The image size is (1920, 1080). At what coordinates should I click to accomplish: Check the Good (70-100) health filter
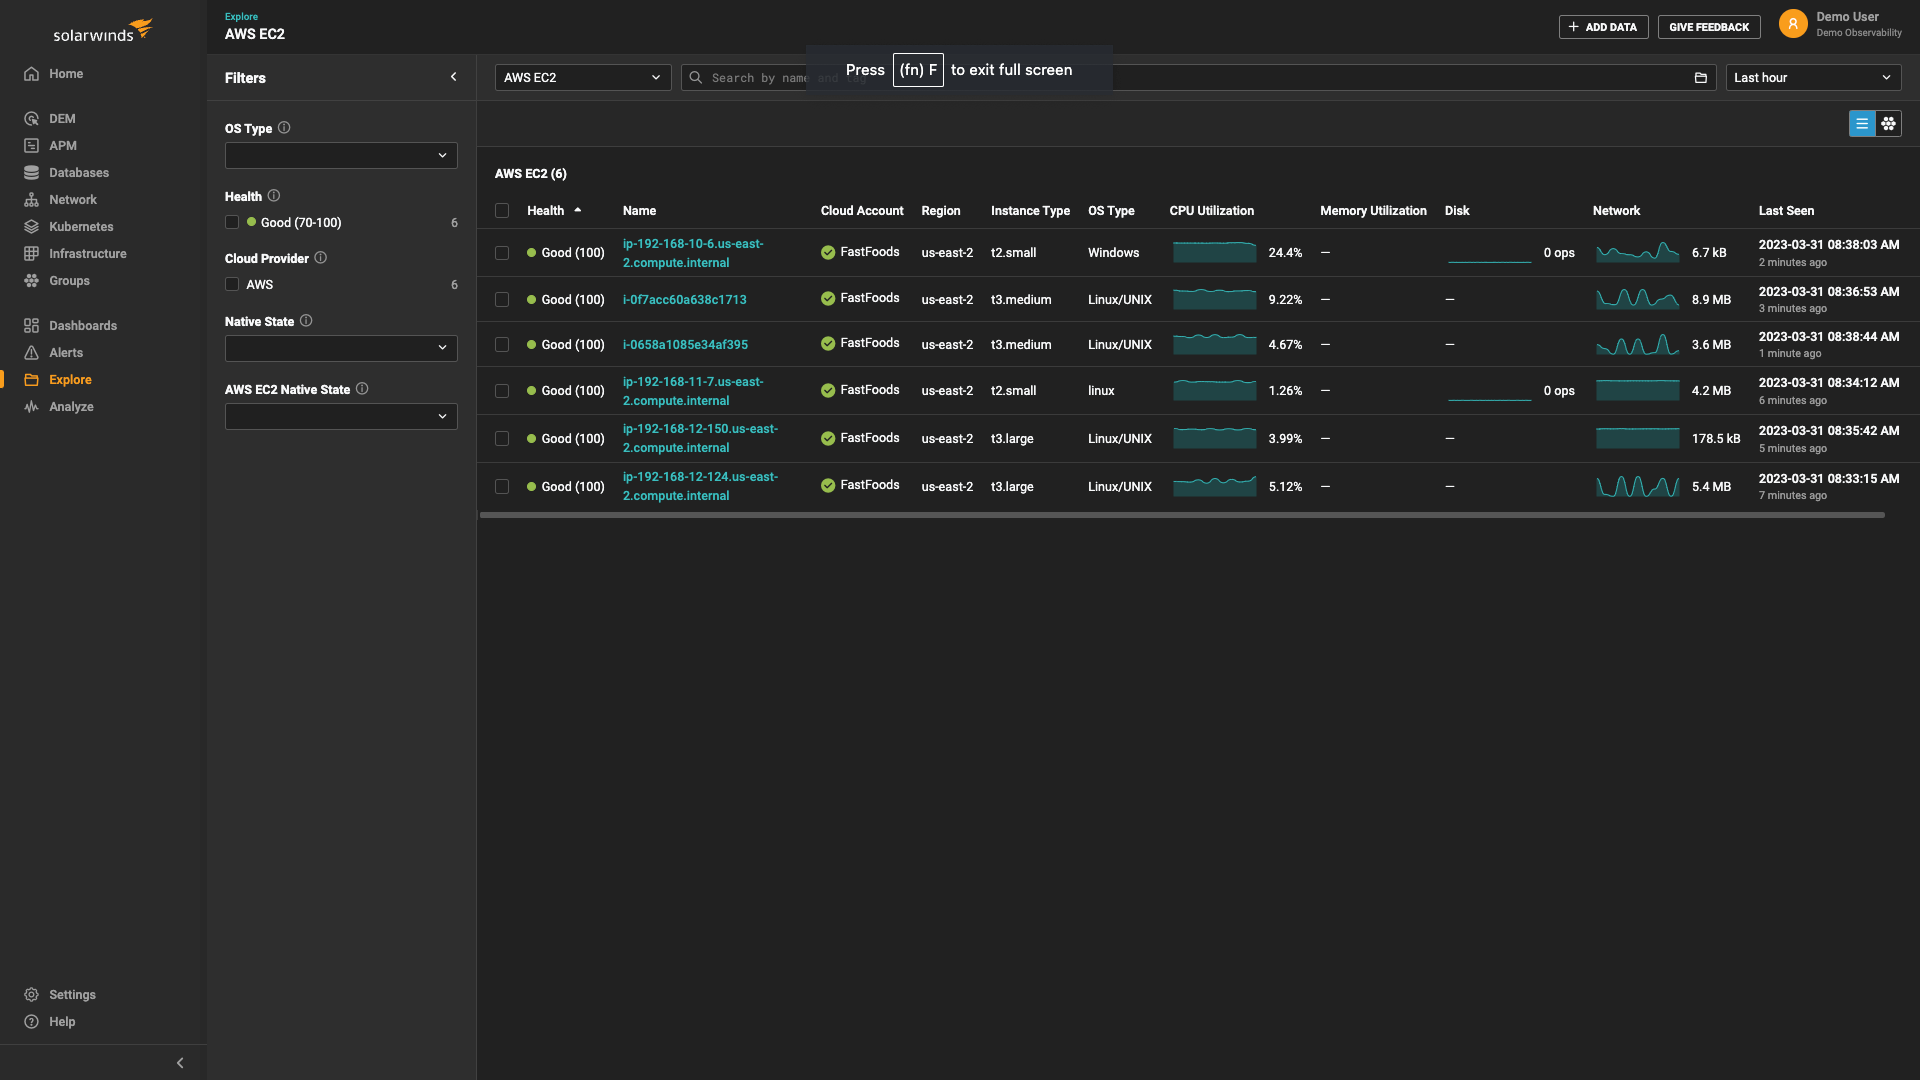click(x=232, y=222)
